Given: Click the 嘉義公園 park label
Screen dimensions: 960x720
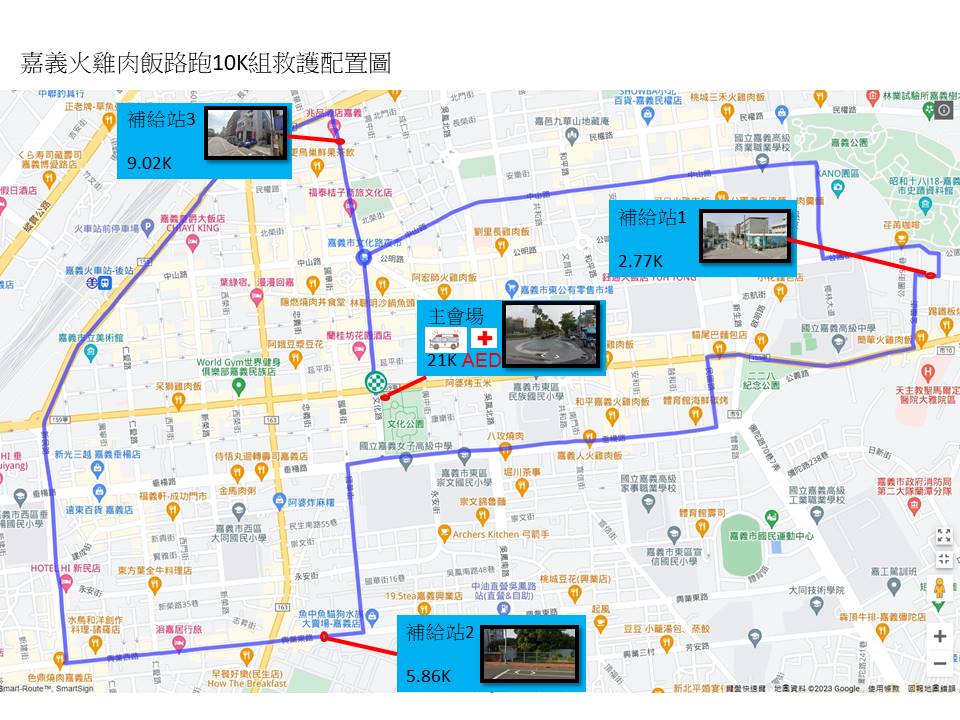Looking at the screenshot, I should tap(850, 143).
